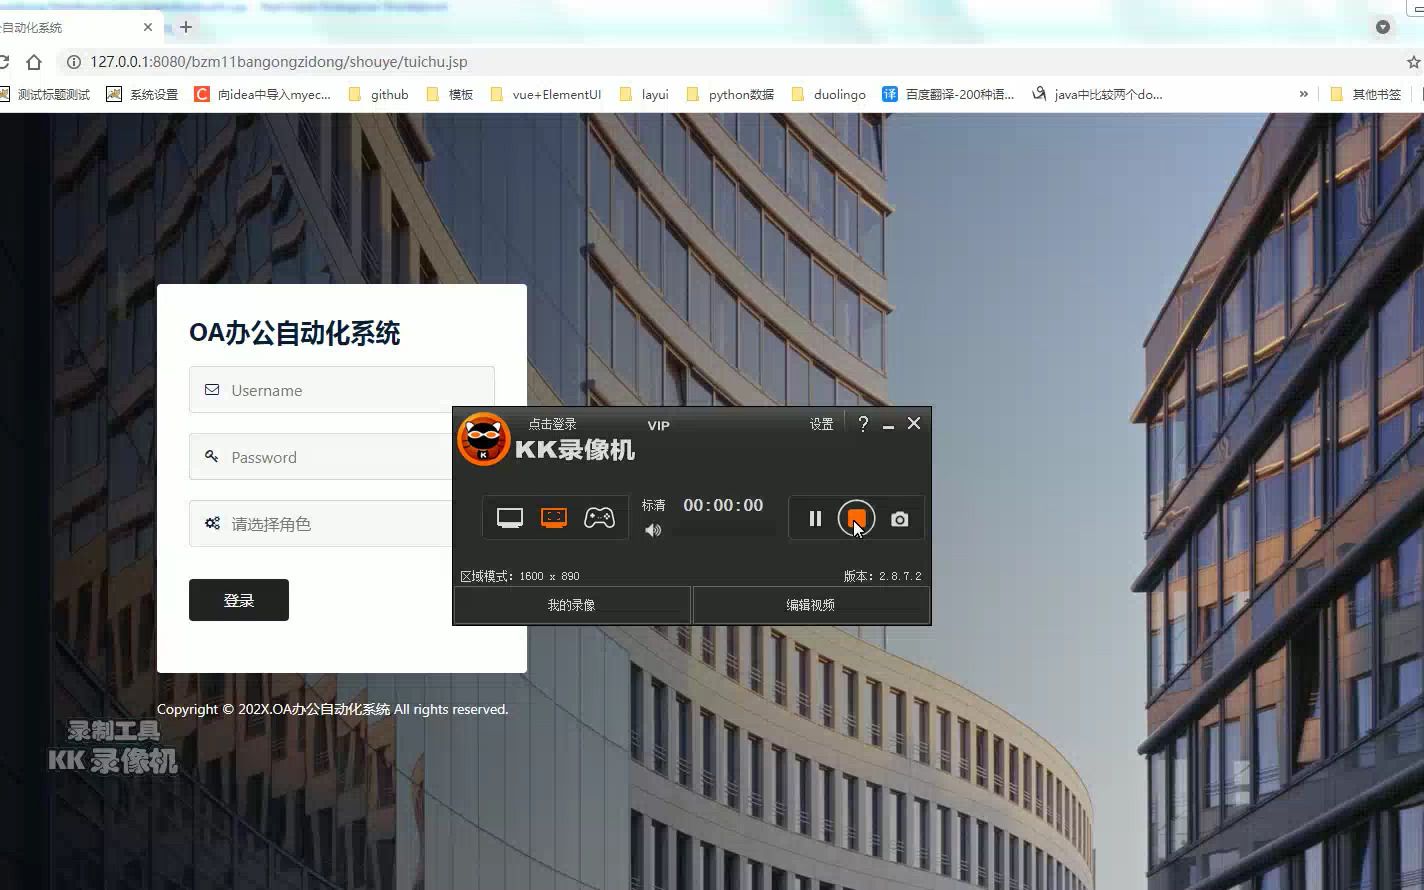Minimize the KK recorder window
1424x890 pixels.
point(888,425)
